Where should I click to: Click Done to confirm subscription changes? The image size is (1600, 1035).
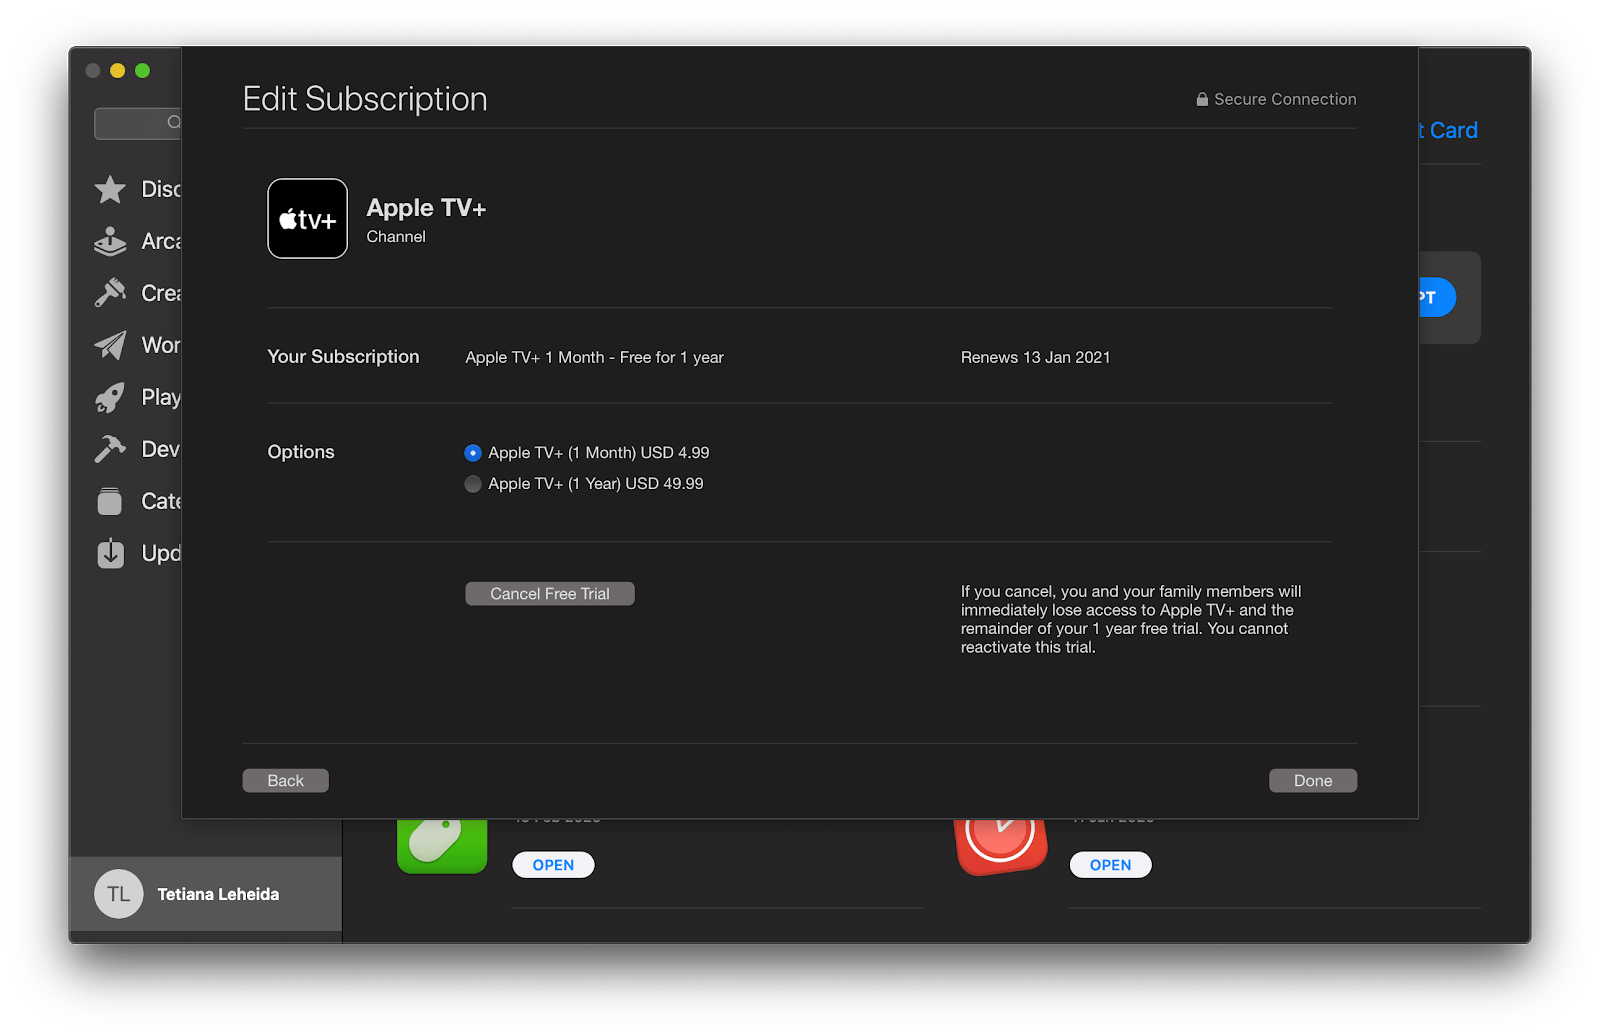(x=1312, y=780)
